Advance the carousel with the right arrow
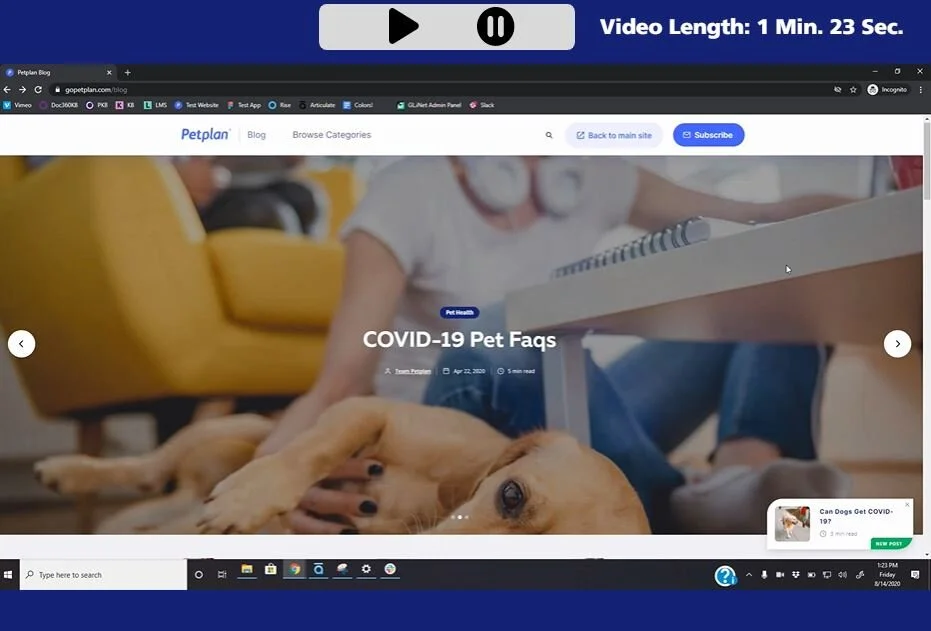 (x=897, y=343)
